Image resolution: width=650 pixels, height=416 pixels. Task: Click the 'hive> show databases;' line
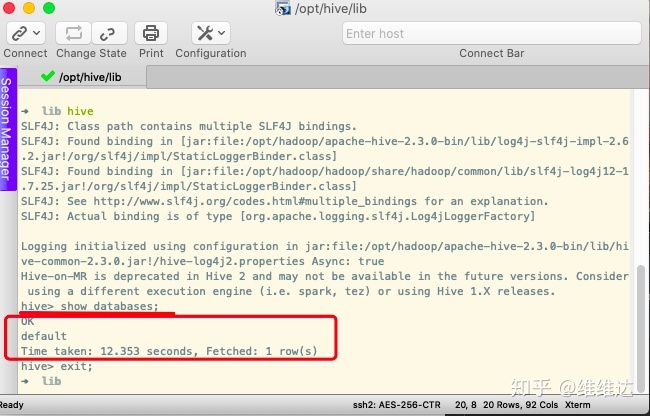90,306
